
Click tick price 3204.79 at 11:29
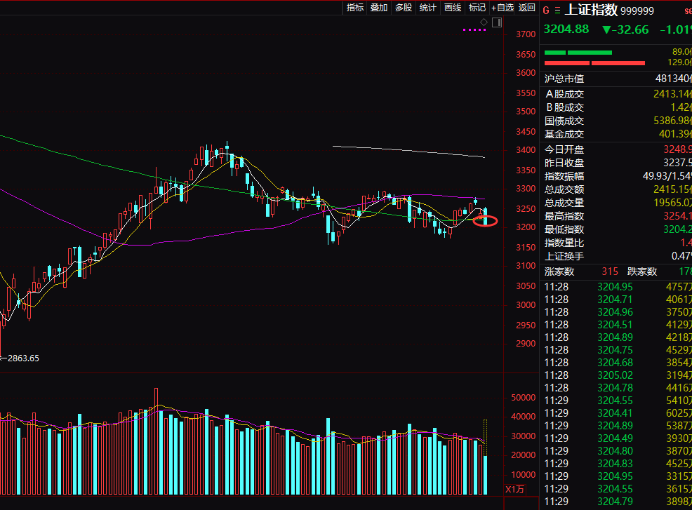pos(615,501)
